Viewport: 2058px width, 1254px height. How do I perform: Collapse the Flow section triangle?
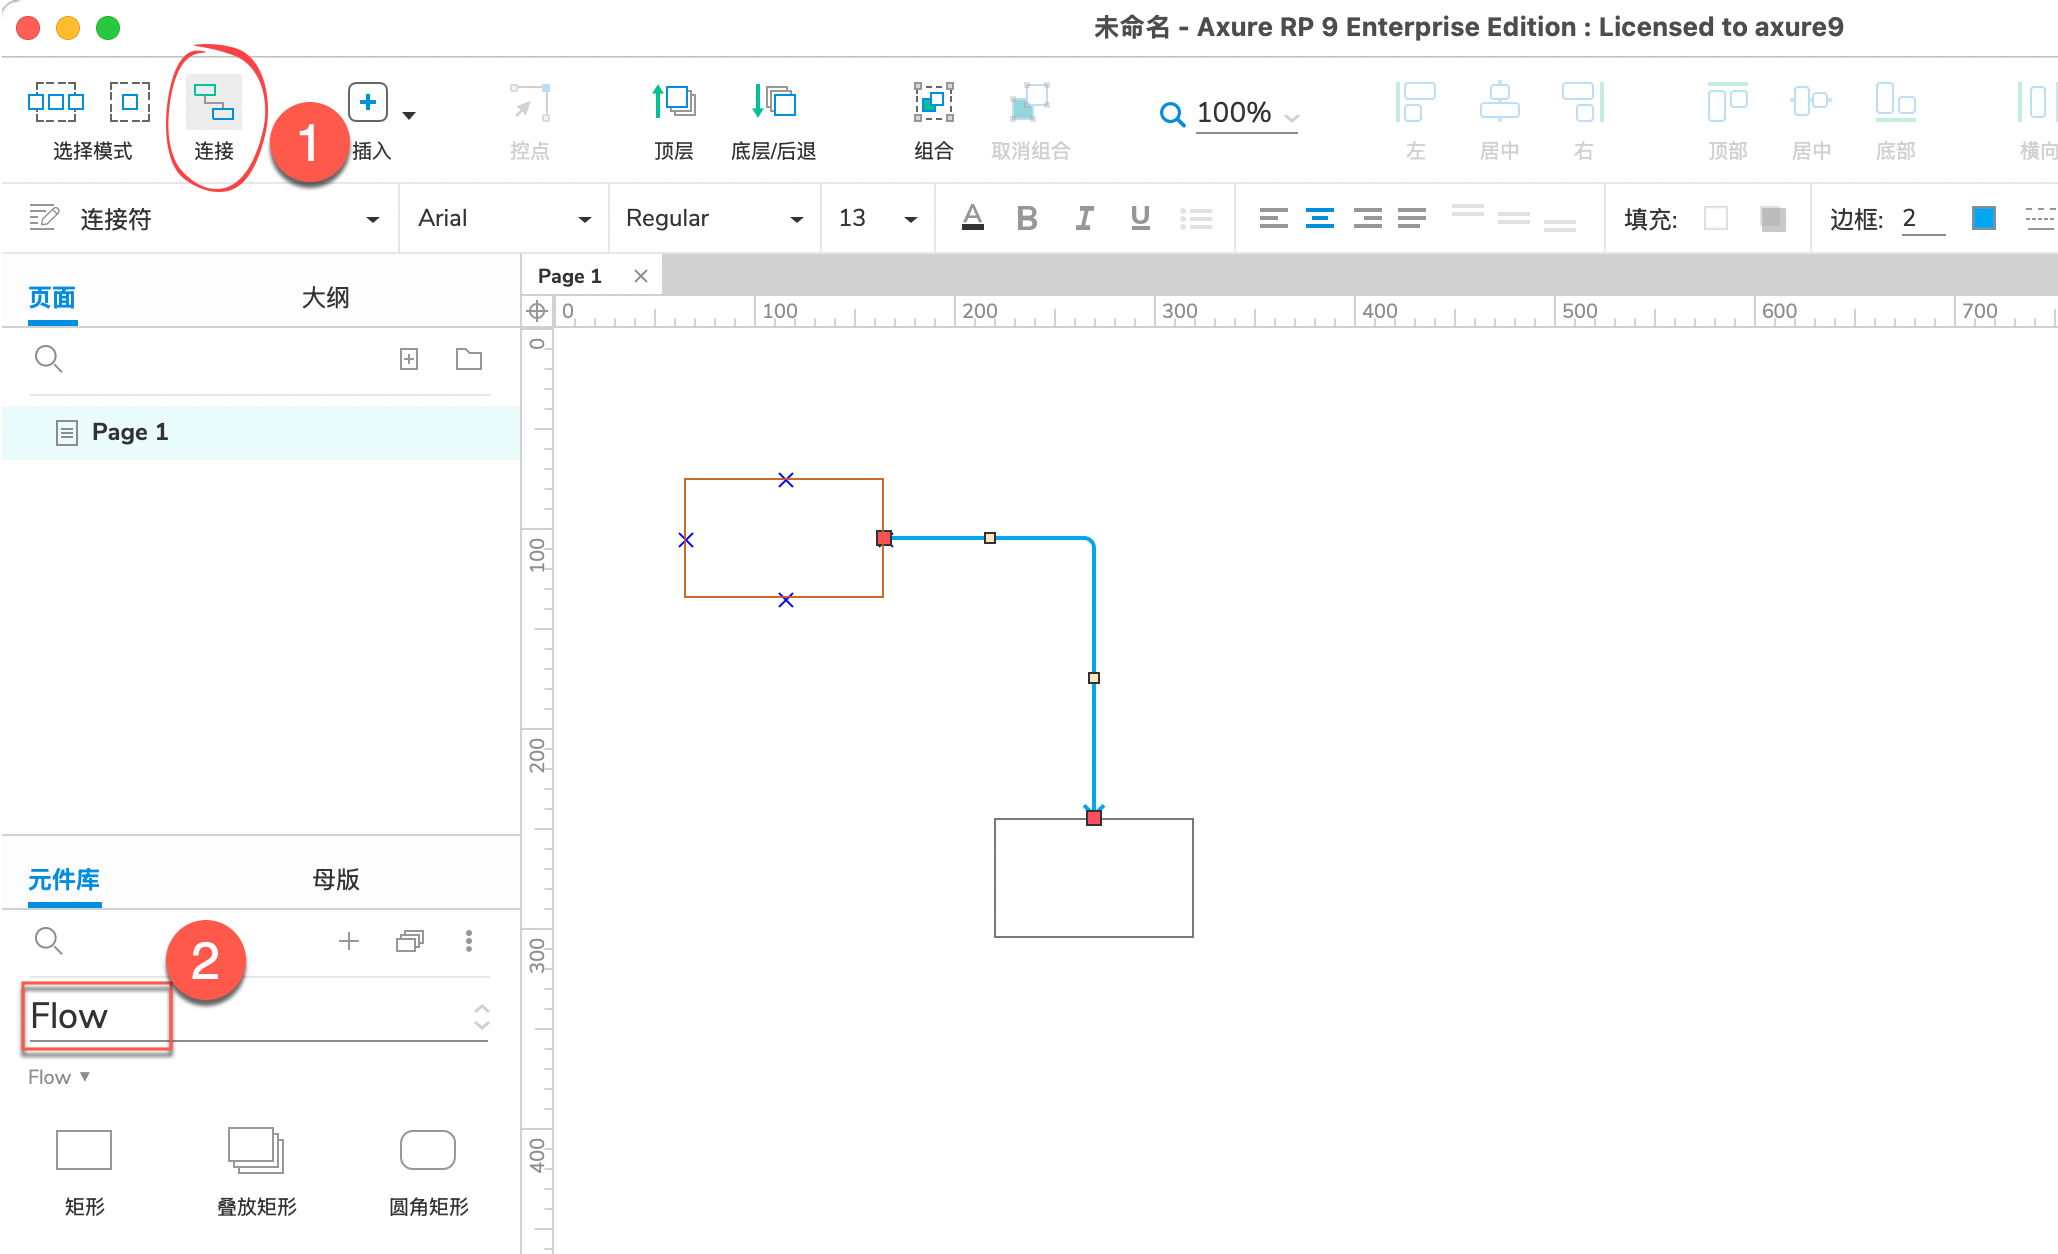85,1077
